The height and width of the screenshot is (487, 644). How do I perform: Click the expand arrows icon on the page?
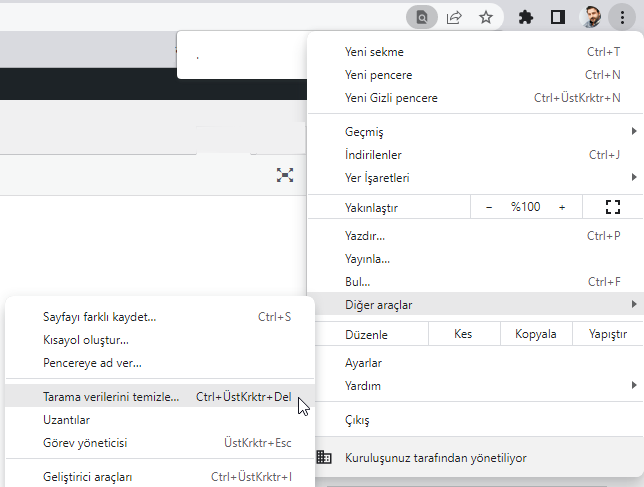coord(285,175)
